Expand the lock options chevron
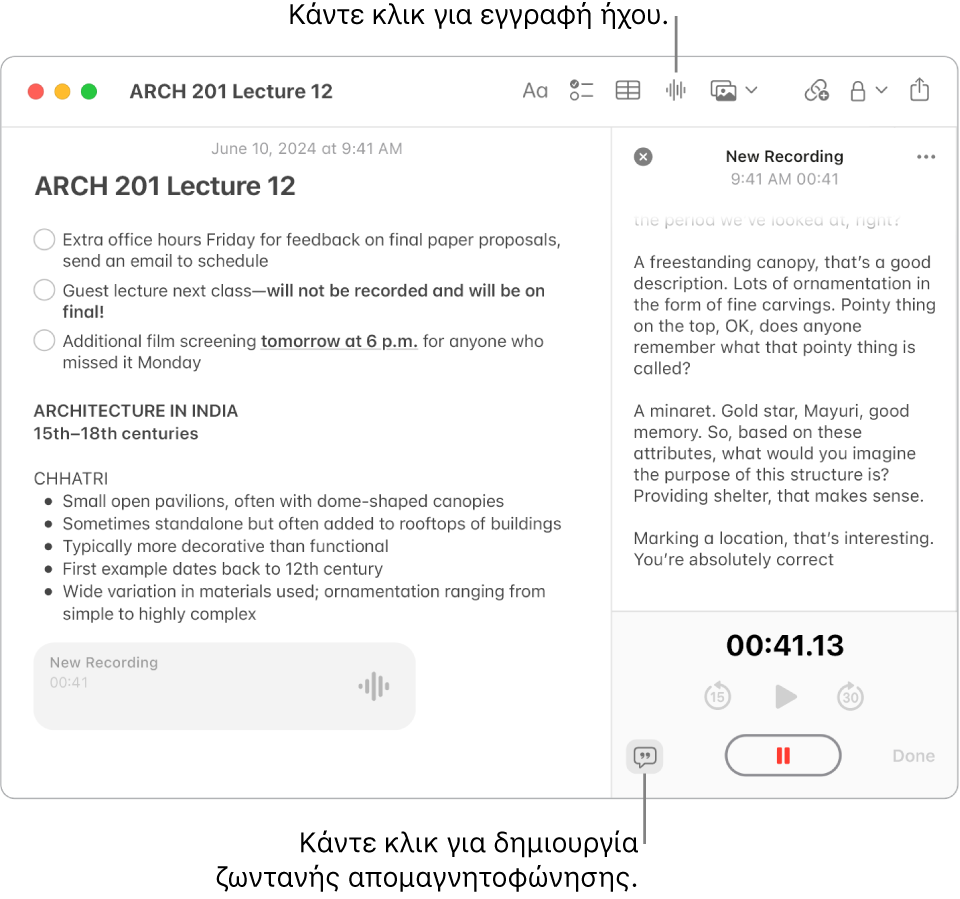Viewport: 960px width, 899px height. click(x=881, y=91)
